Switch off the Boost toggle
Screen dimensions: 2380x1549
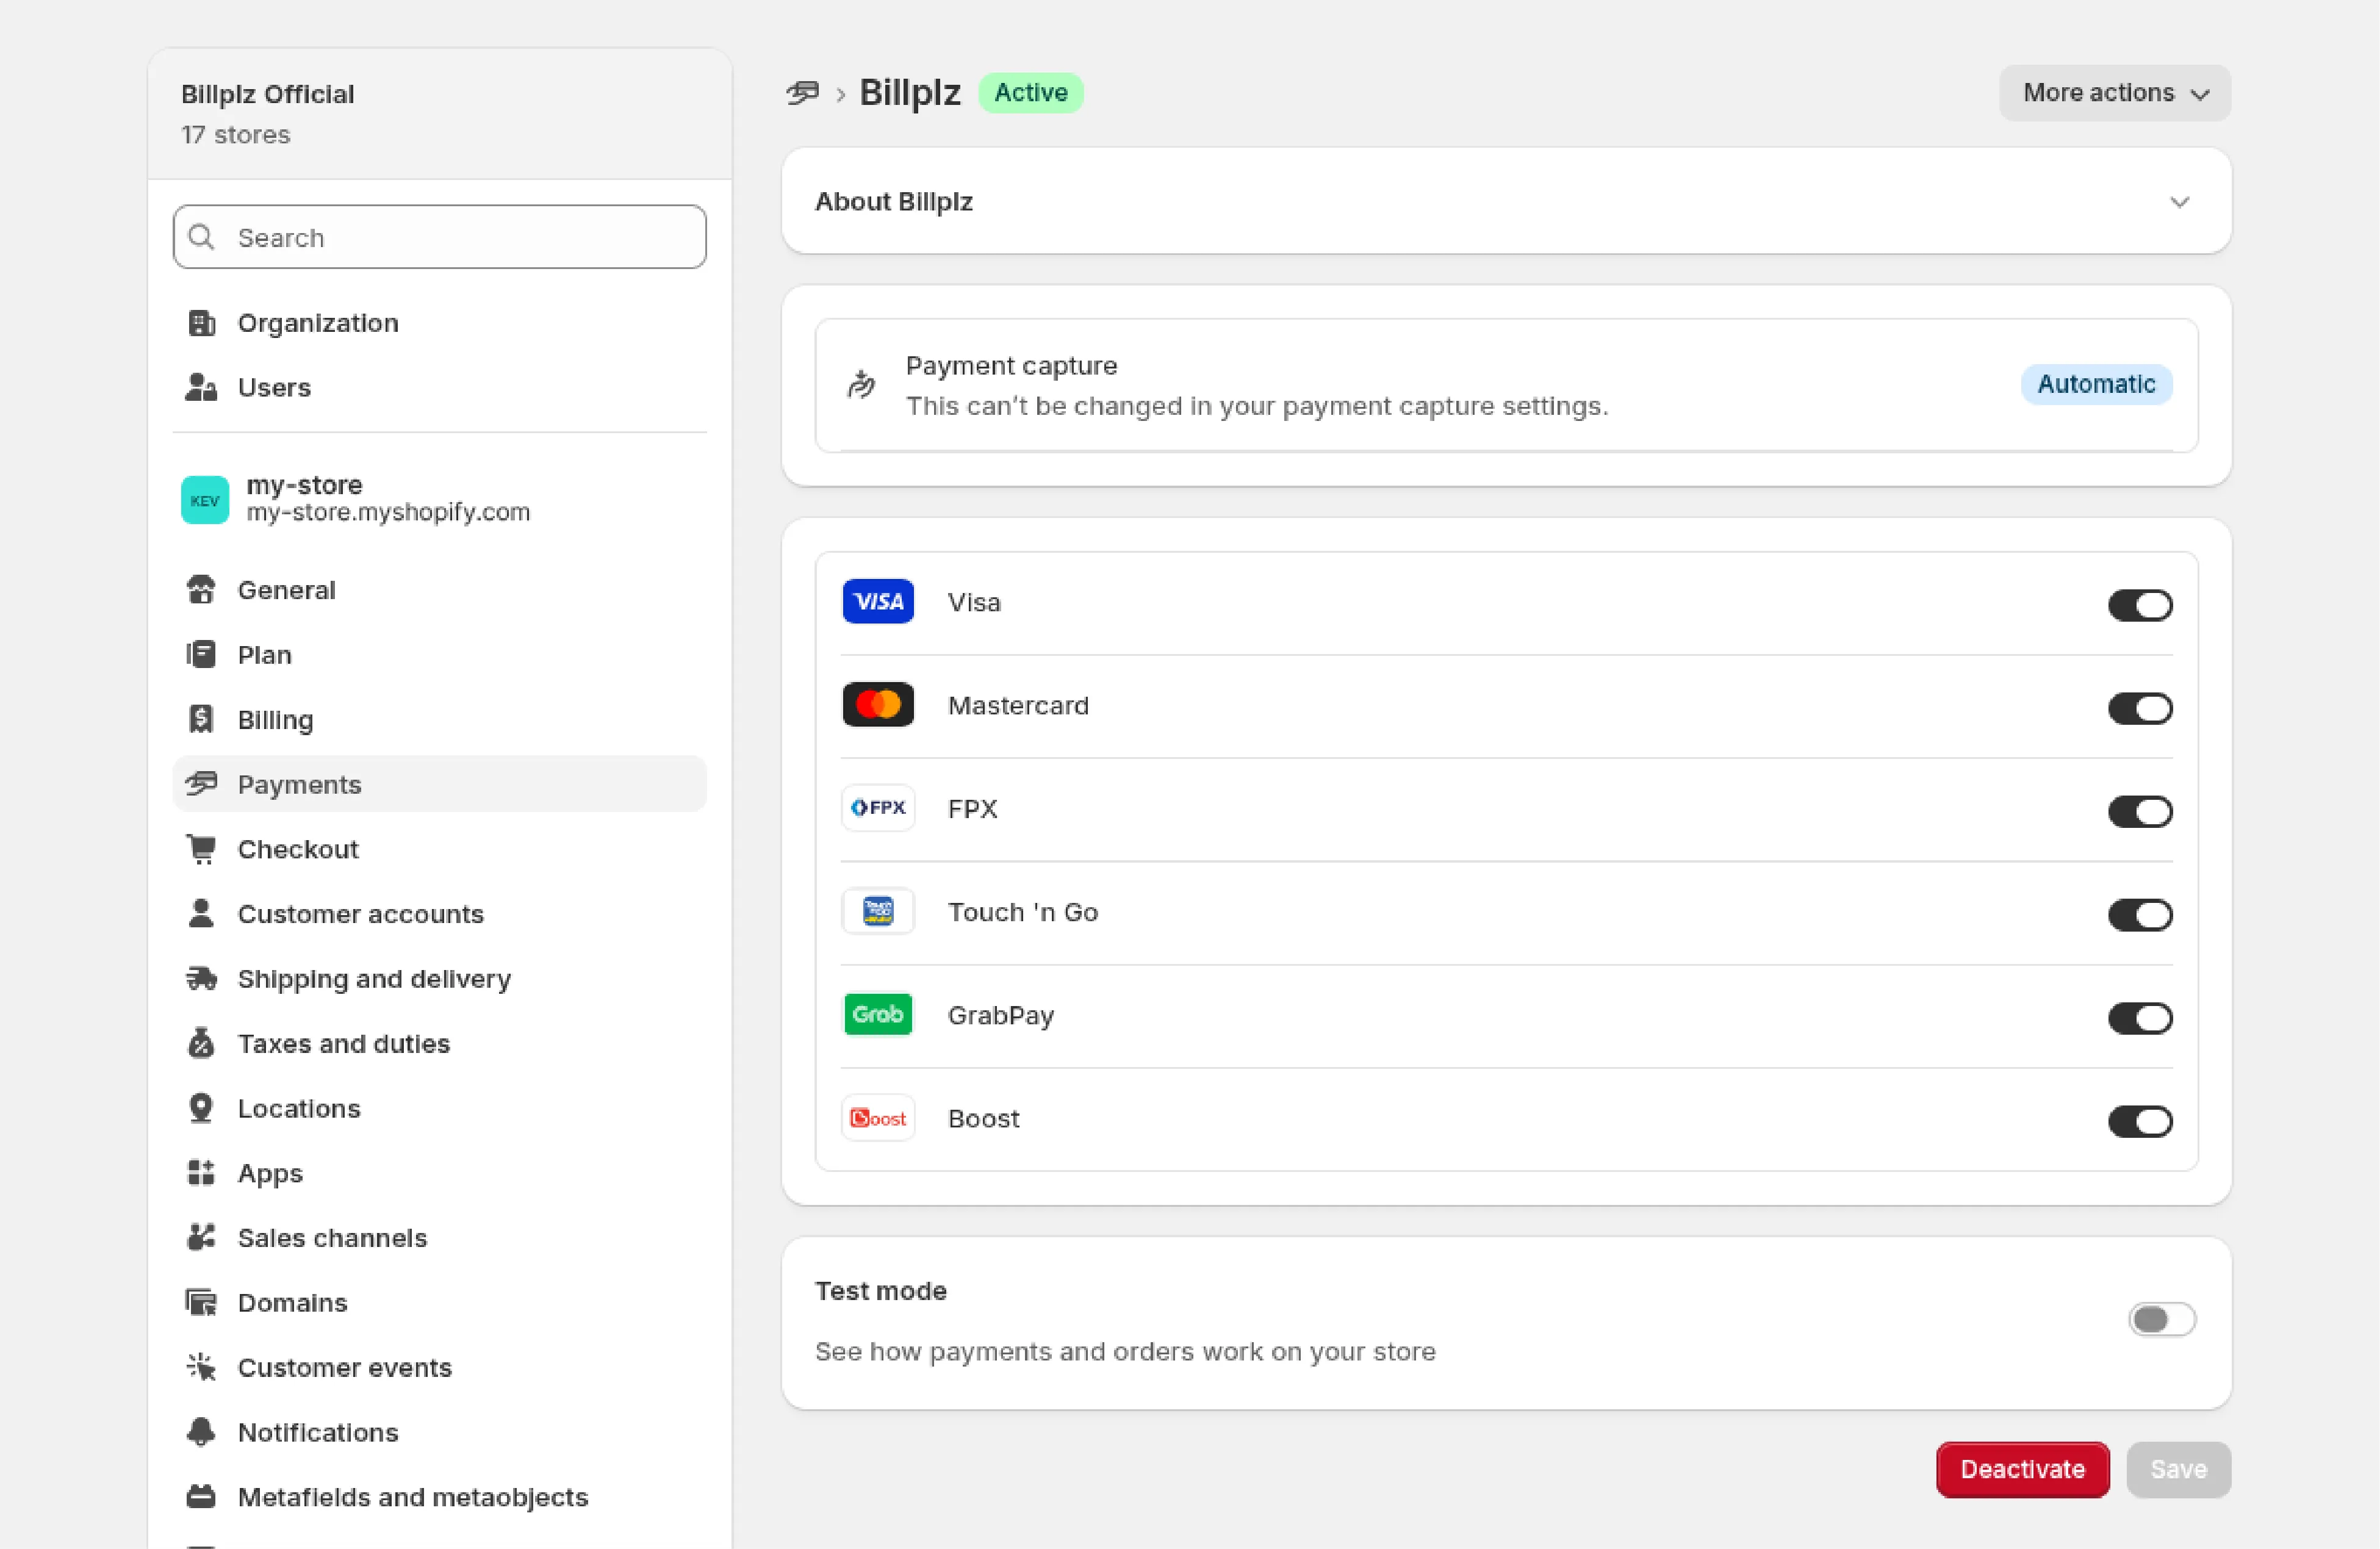click(2140, 1121)
